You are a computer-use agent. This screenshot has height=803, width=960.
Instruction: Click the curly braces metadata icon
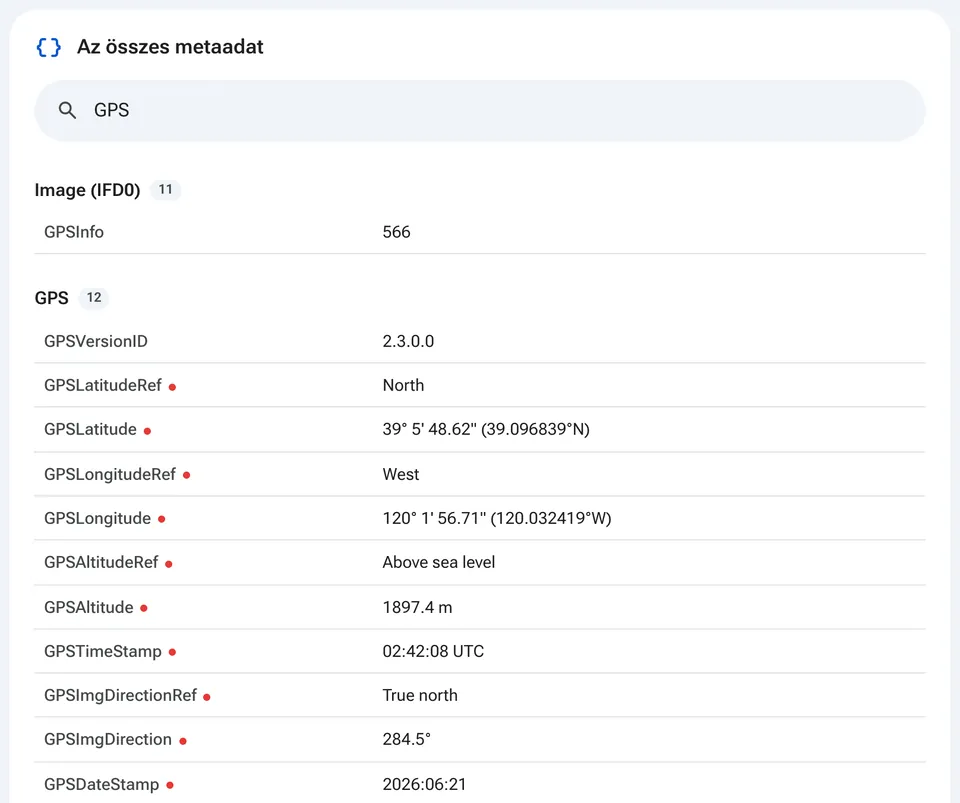(49, 47)
